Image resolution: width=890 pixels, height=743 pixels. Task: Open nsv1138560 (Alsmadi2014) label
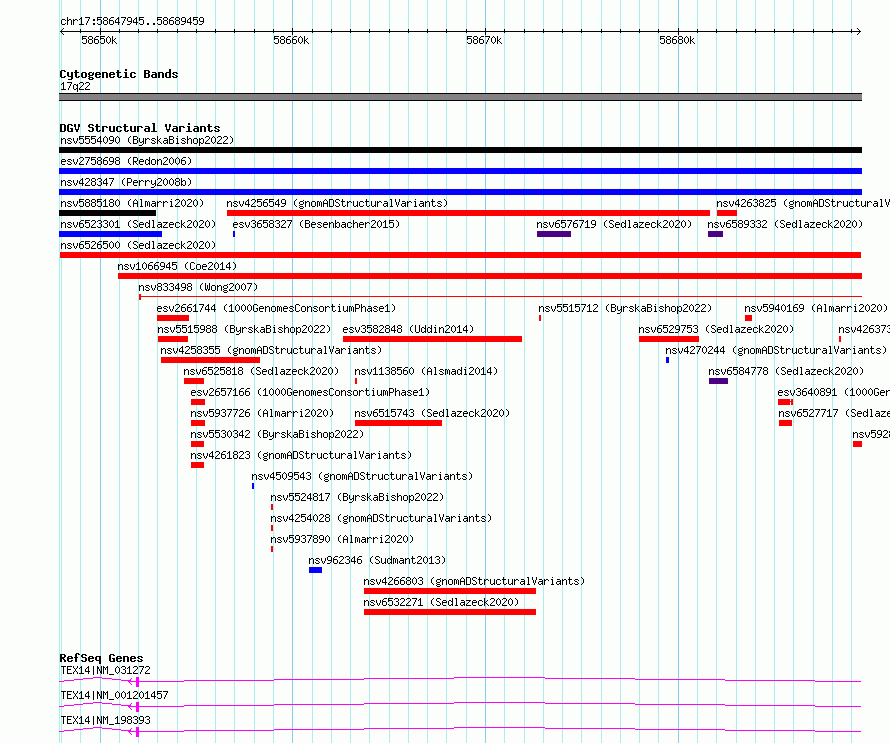tap(426, 371)
